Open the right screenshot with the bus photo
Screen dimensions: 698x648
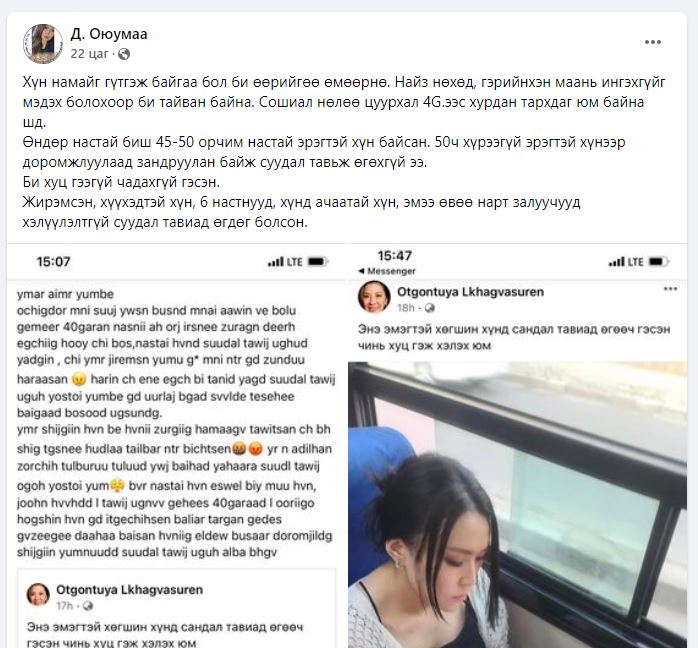pyautogui.click(x=517, y=446)
